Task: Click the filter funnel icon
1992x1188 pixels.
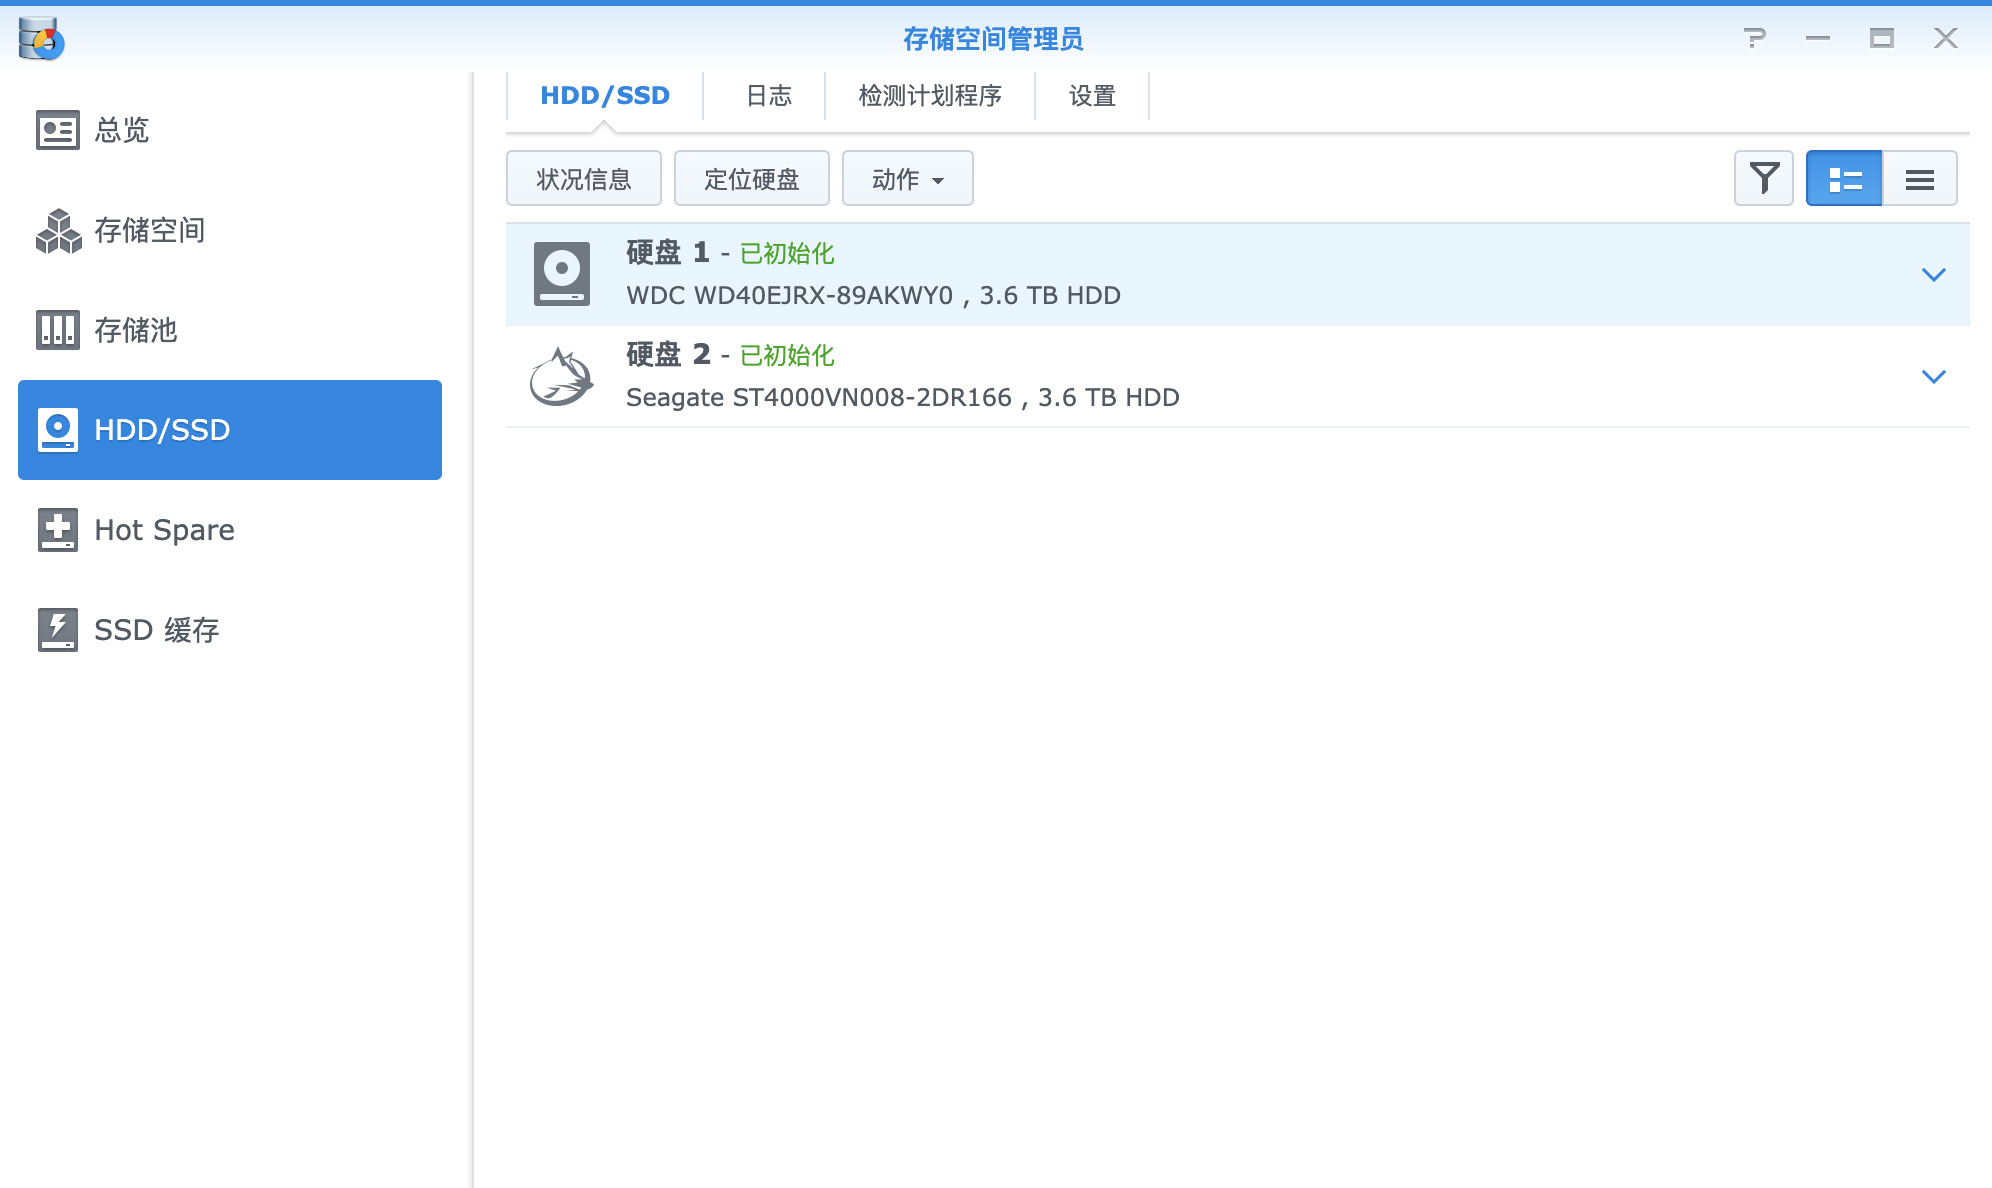Action: 1764,178
